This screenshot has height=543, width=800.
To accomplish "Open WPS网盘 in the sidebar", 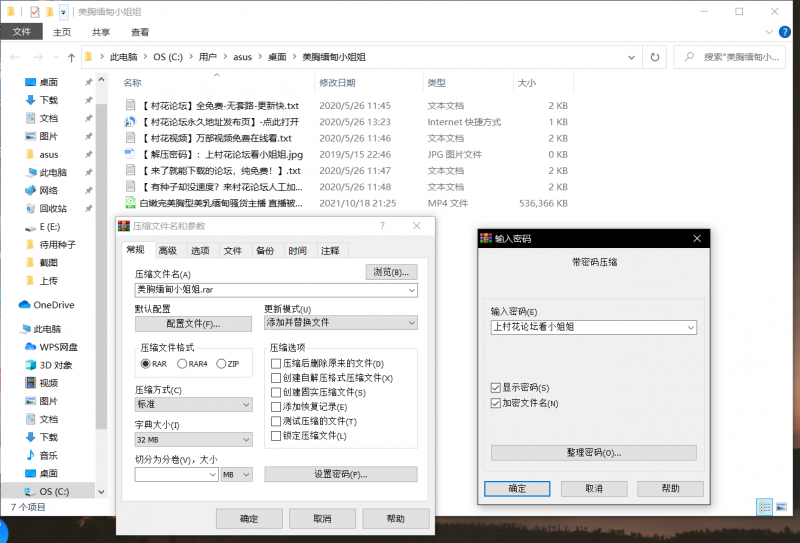I will [58, 347].
